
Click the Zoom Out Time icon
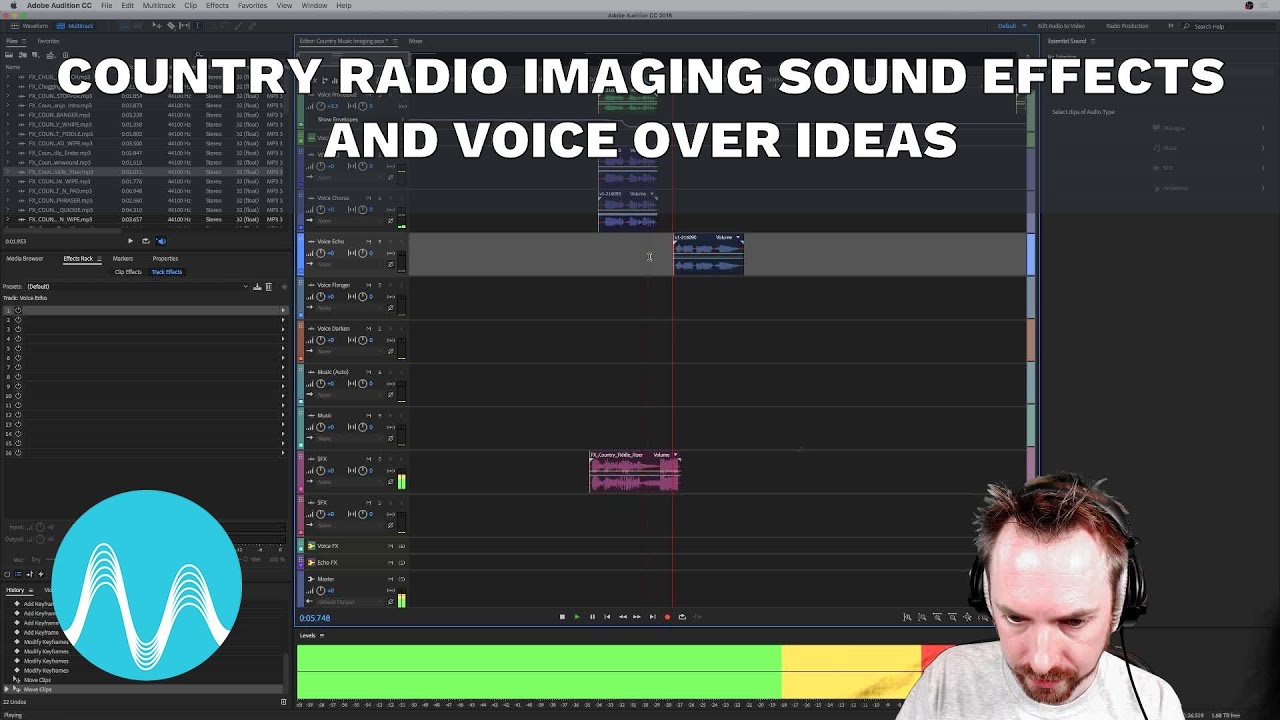coord(952,617)
